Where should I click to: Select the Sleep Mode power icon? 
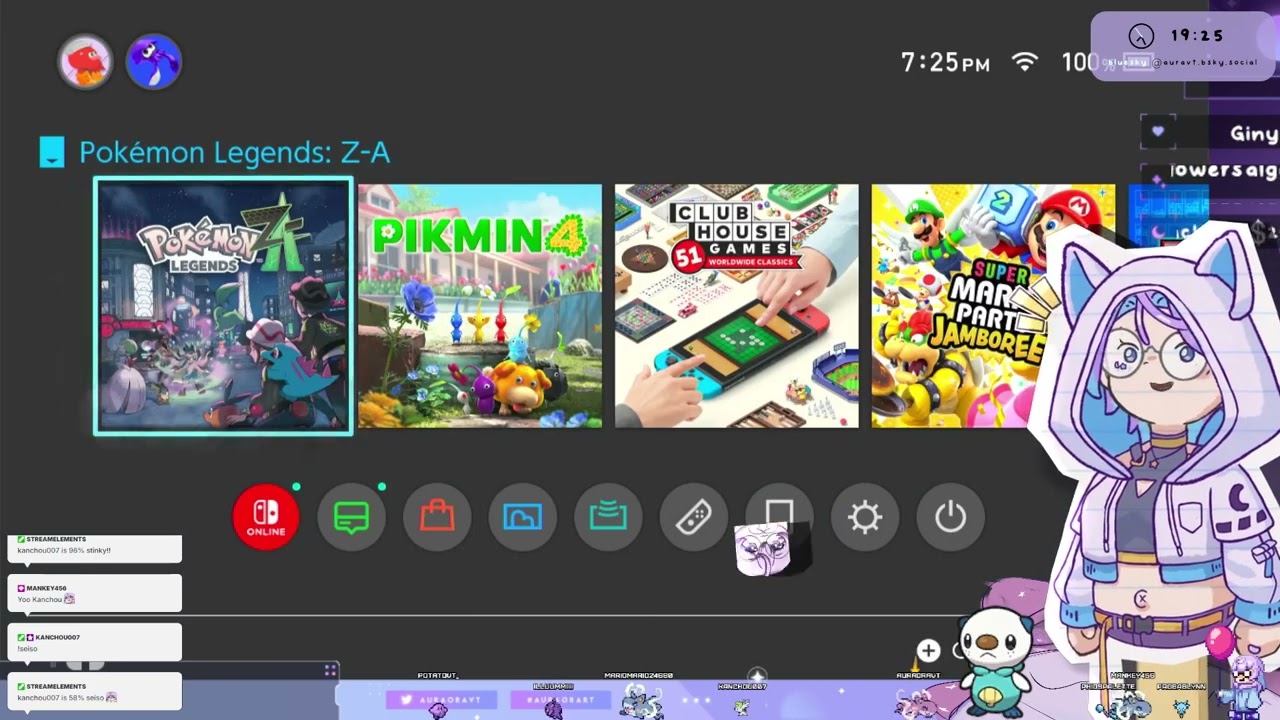click(950, 517)
